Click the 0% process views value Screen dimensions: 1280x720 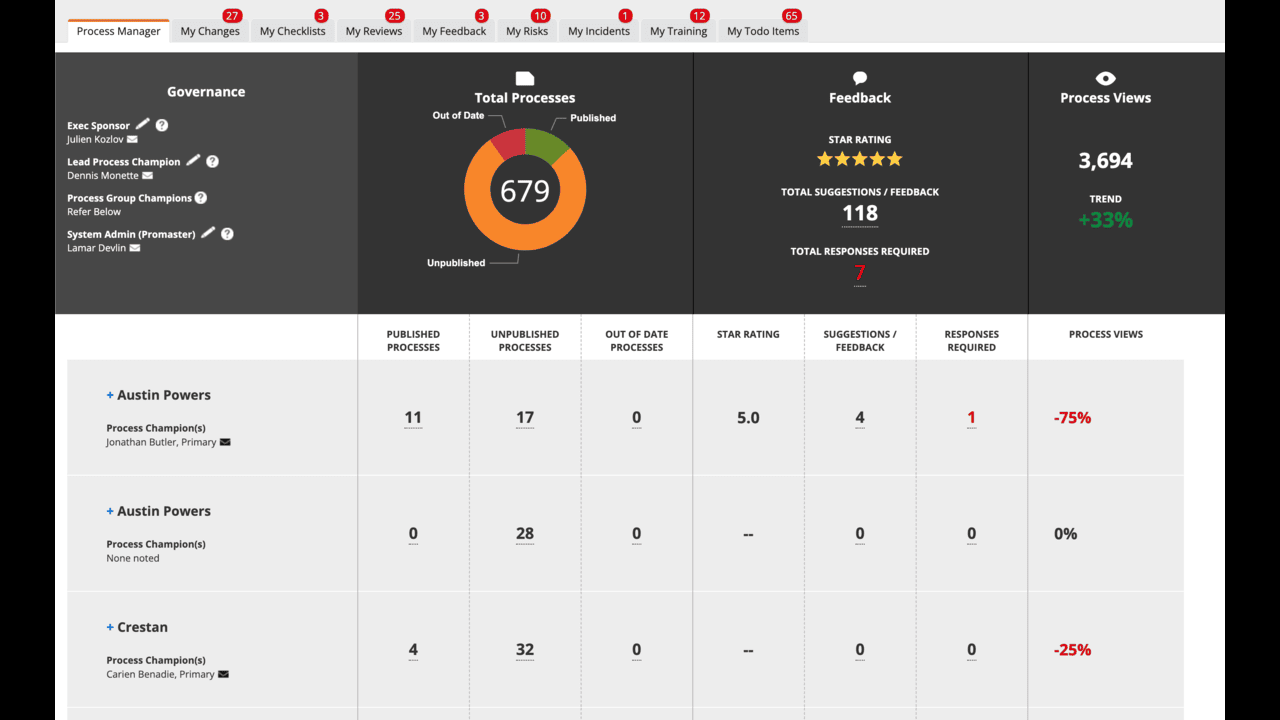point(1065,534)
